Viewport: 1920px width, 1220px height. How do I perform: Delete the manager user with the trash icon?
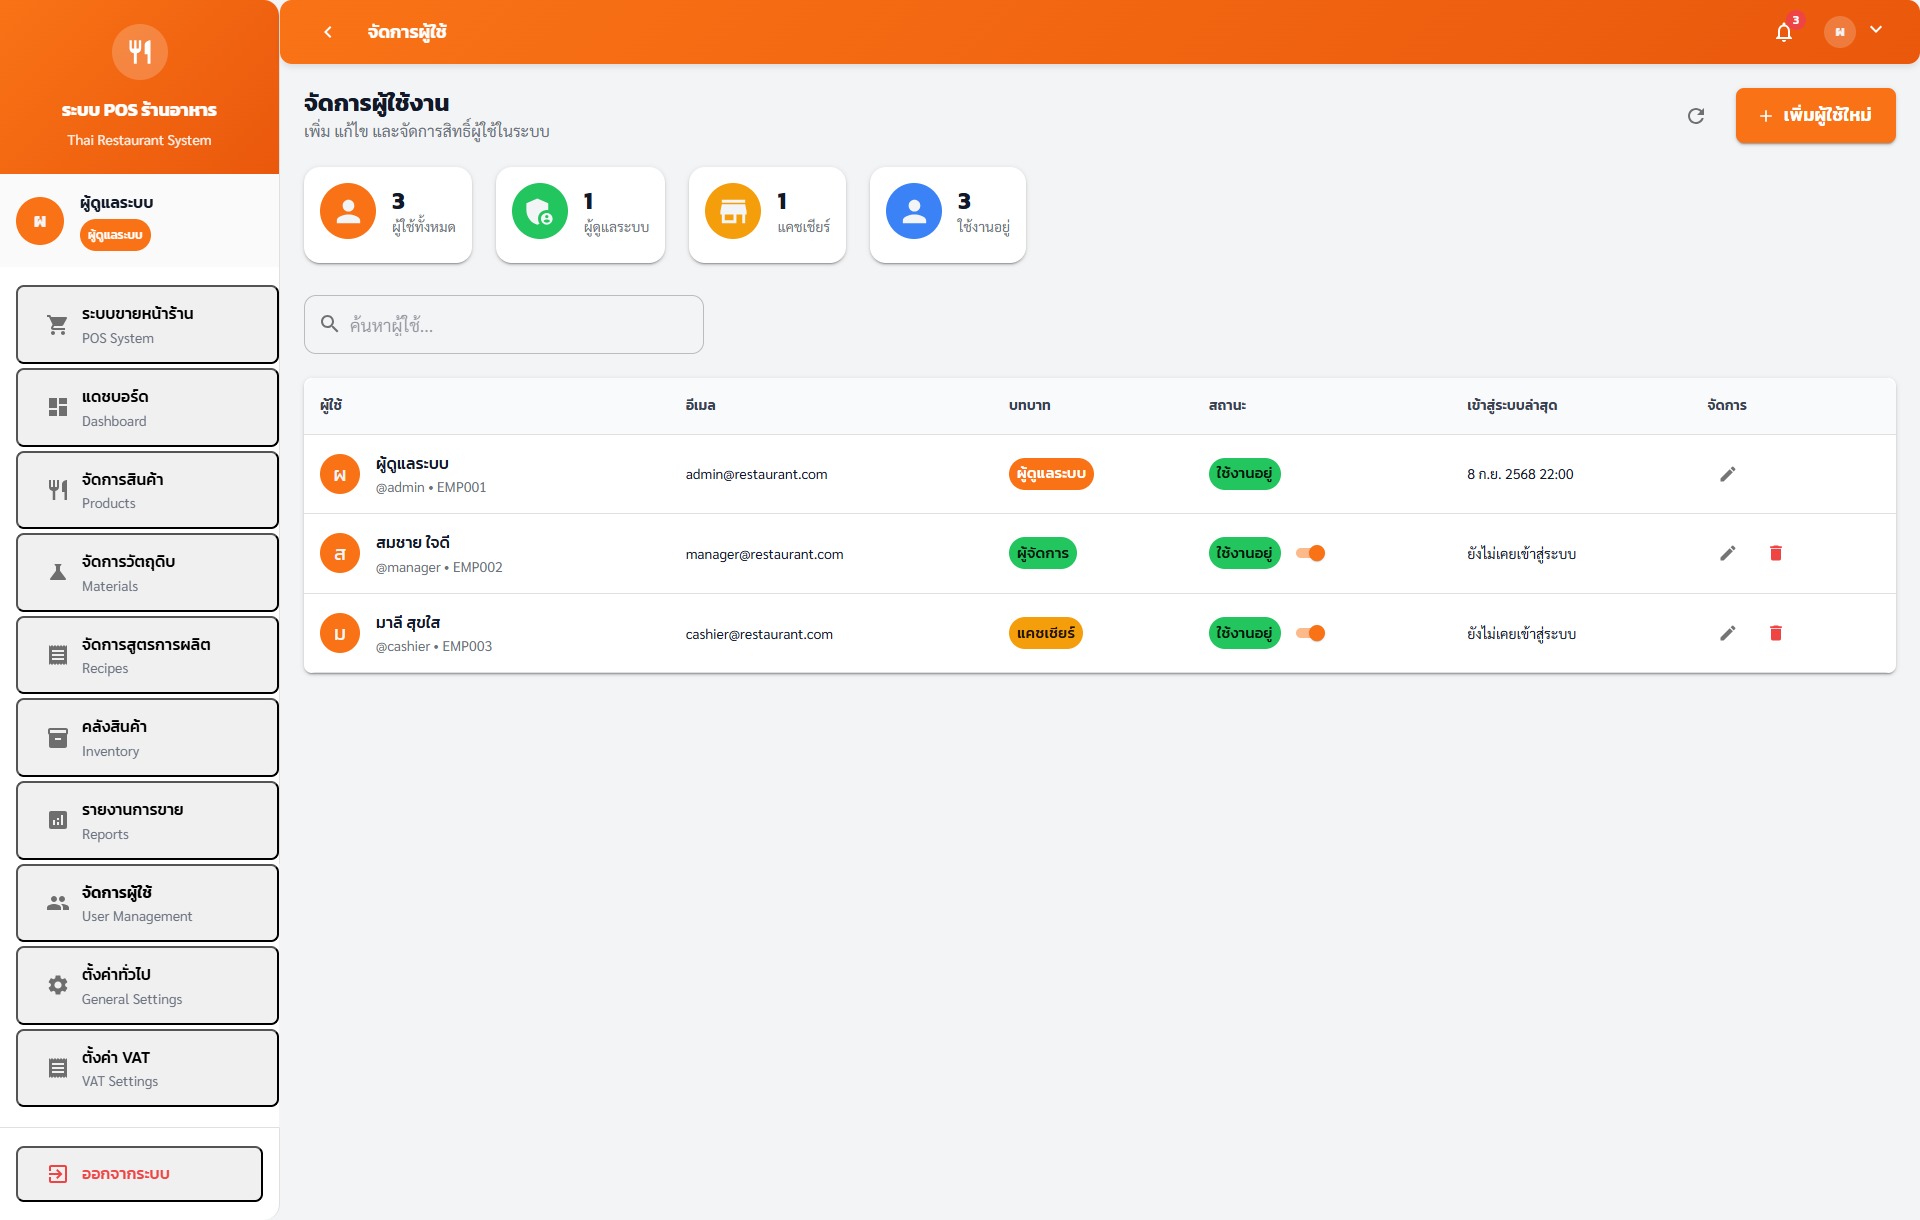click(x=1776, y=553)
